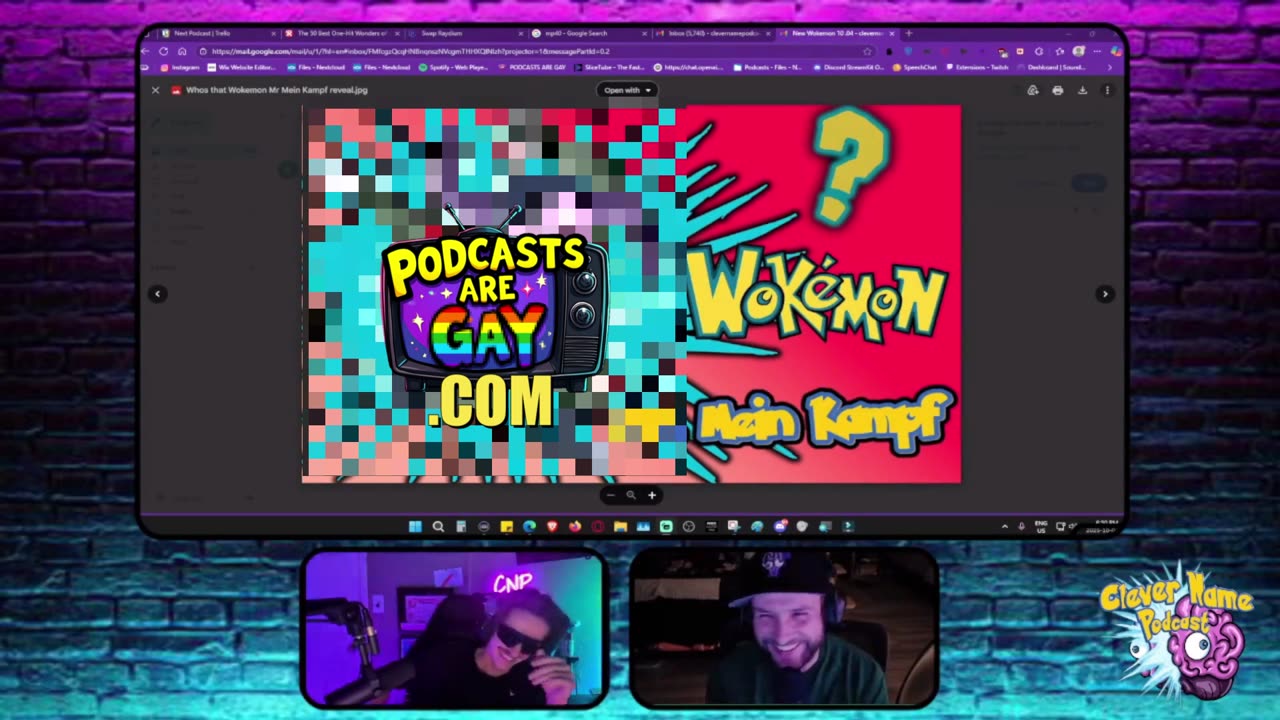The image size is (1280, 720).
Task: Open the Instagram bookmark
Action: [x=181, y=68]
